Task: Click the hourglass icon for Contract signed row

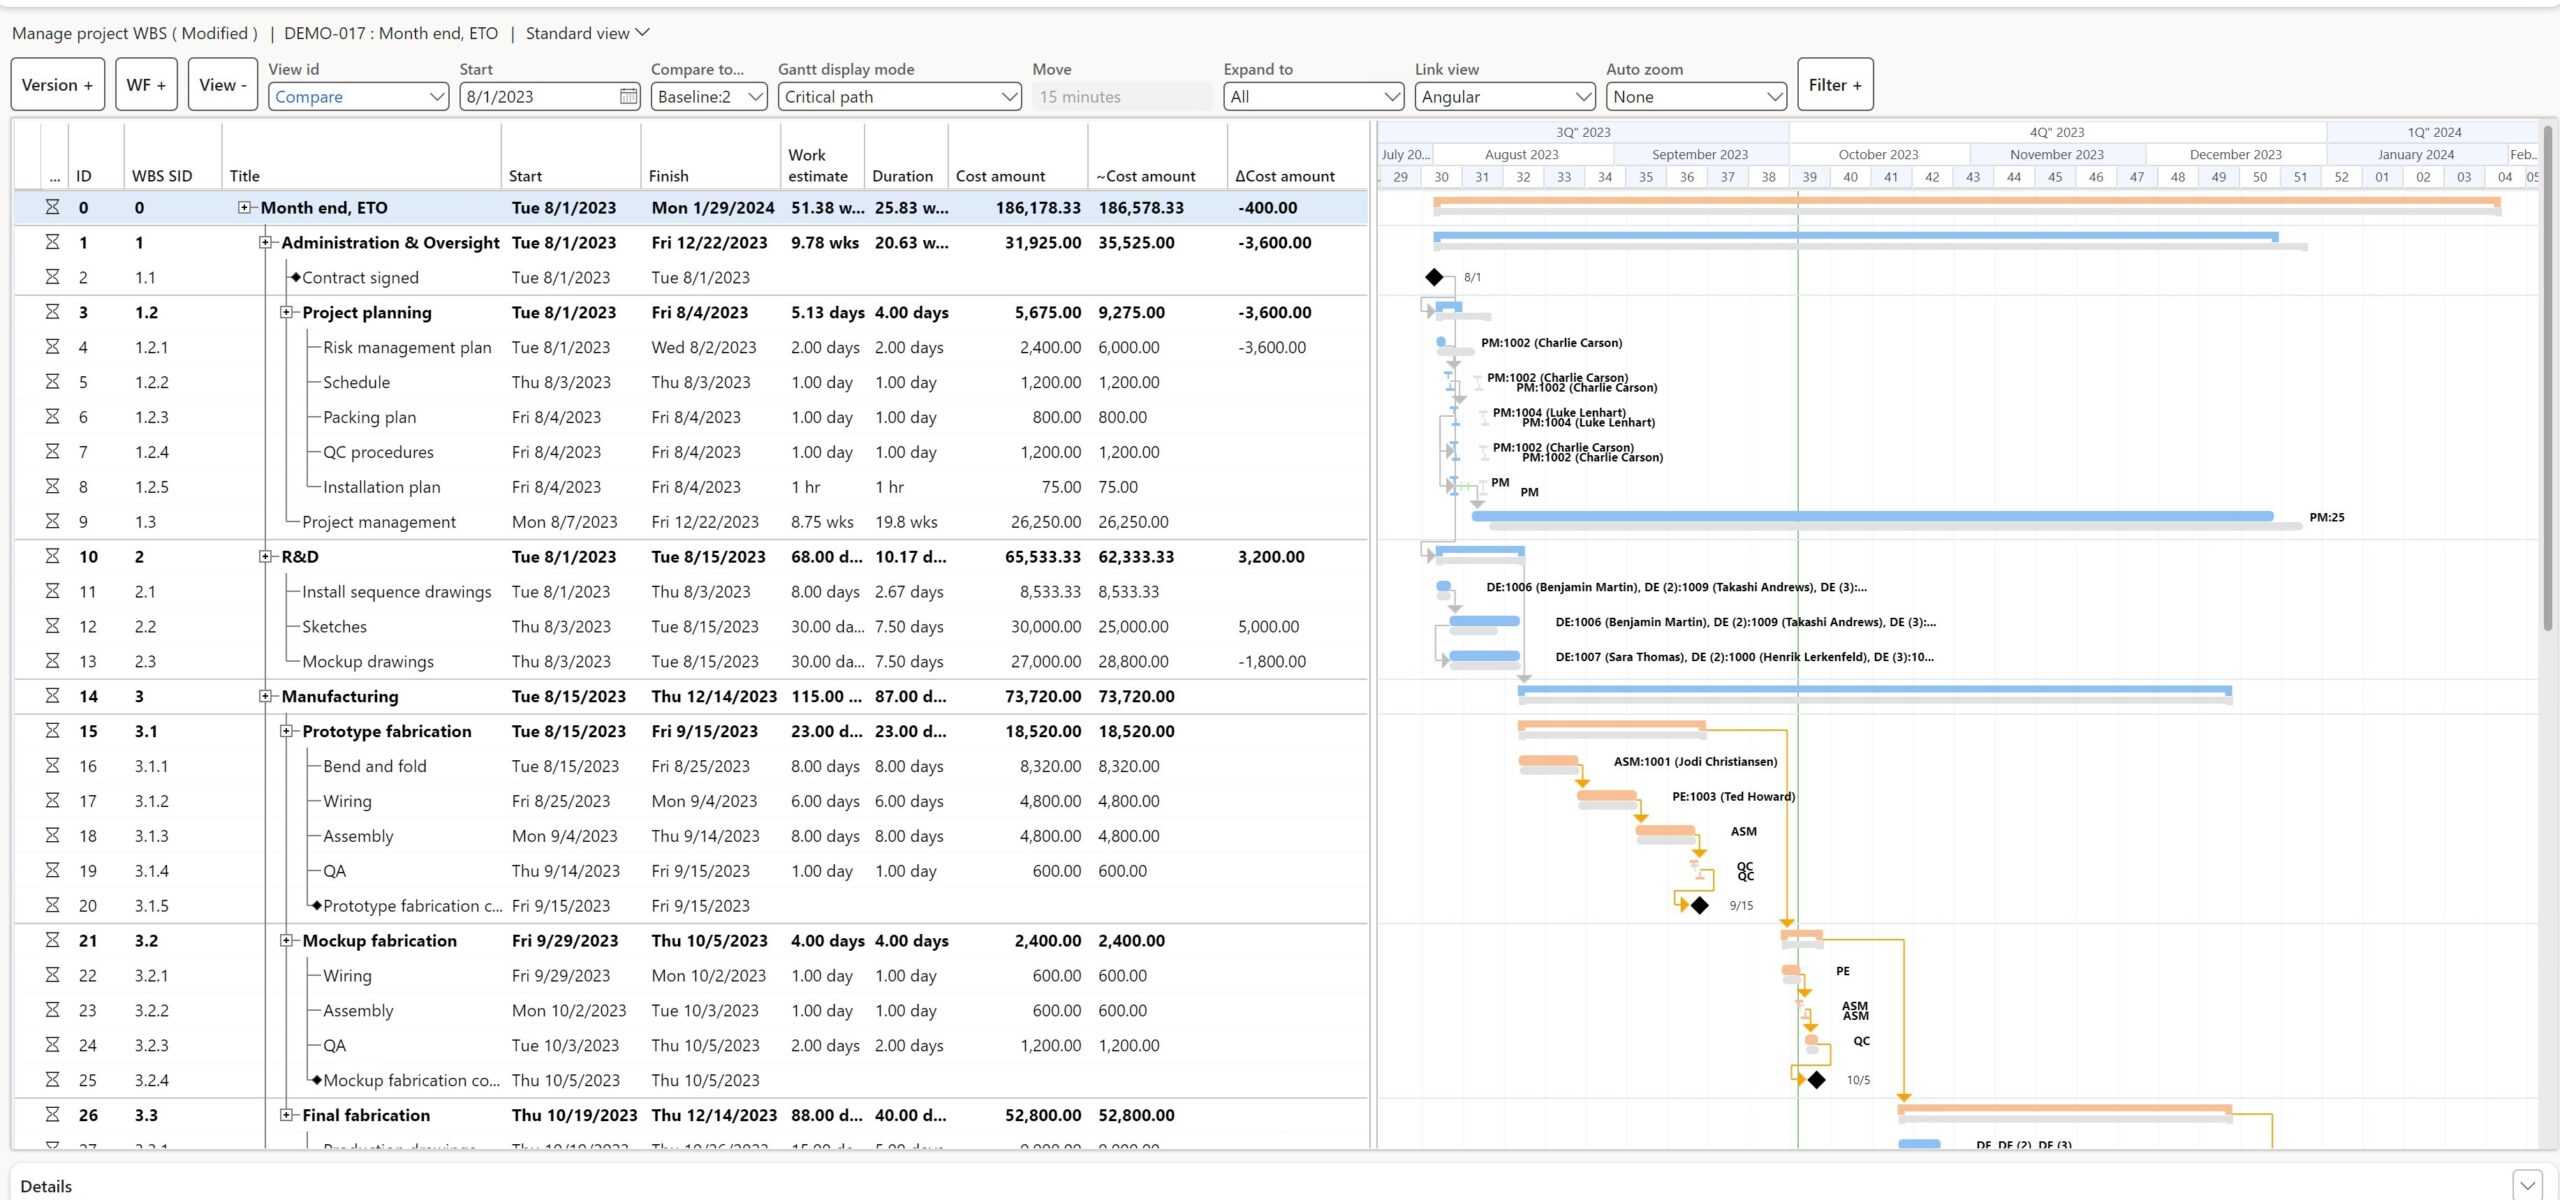Action: pos(52,277)
